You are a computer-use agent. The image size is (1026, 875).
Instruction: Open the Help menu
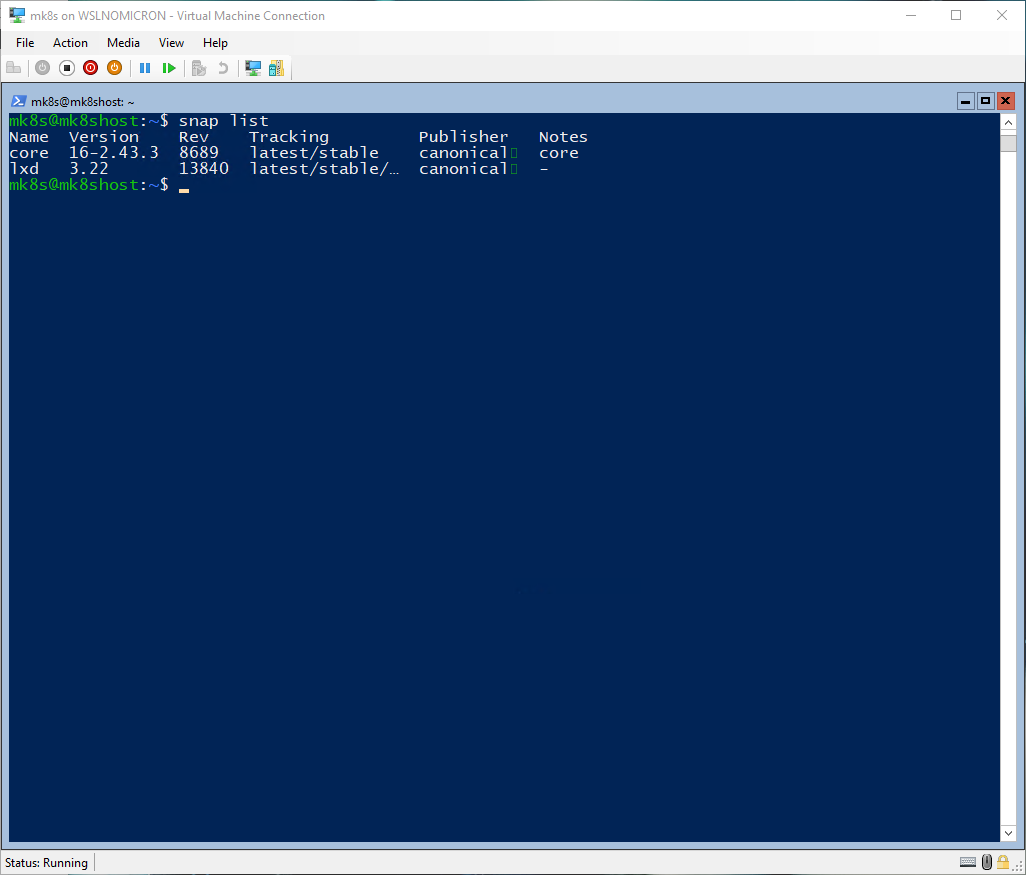[215, 43]
